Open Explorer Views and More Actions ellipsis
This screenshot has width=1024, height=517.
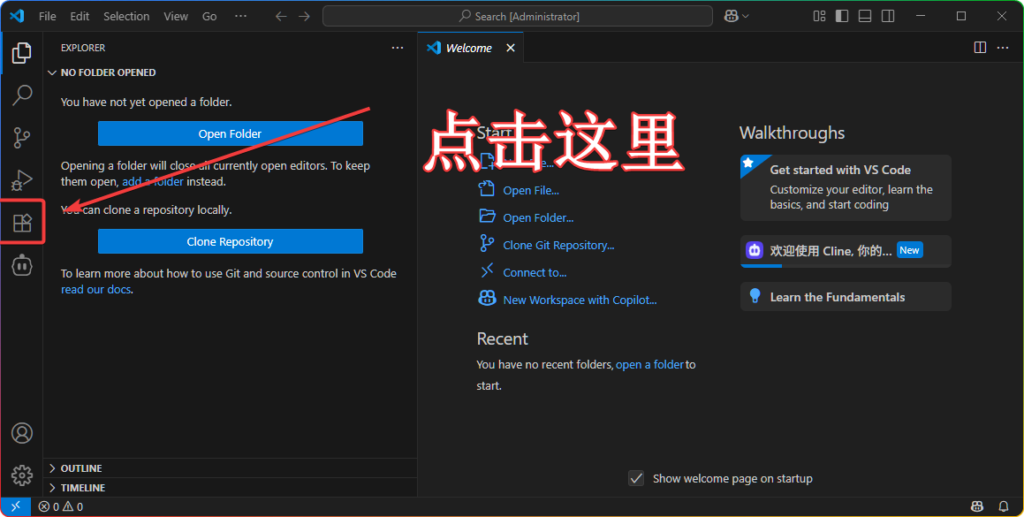[x=397, y=48]
